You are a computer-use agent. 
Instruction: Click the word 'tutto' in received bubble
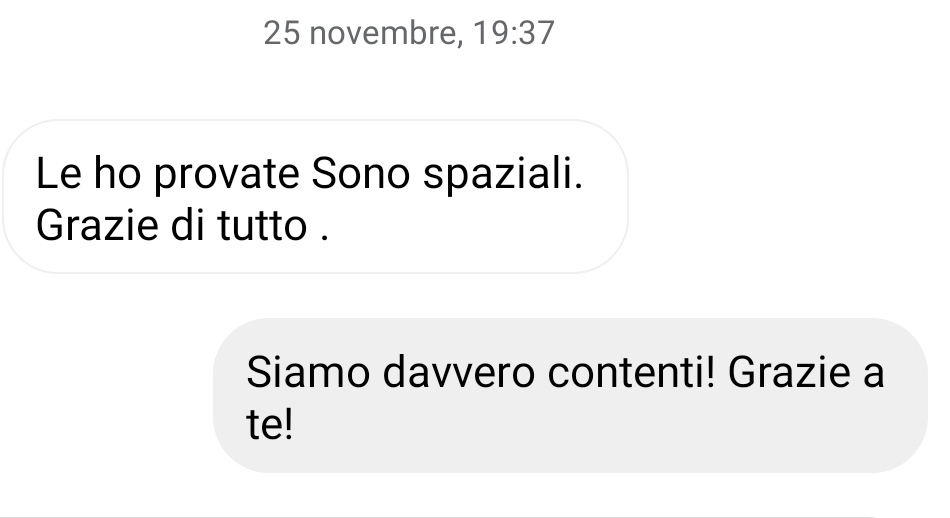262,225
